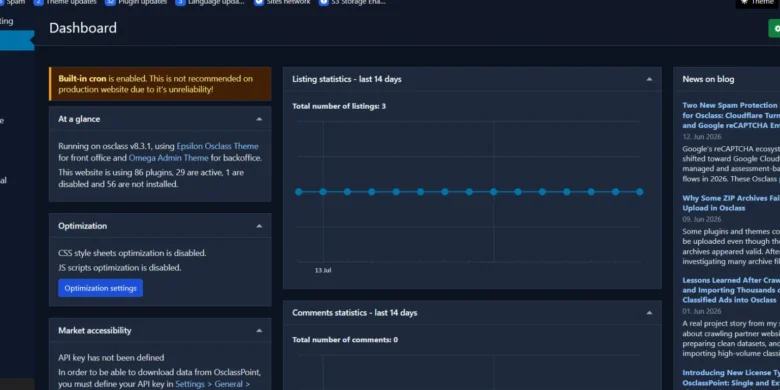Click the Sites network check icon
The image size is (780, 390).
(259, 2)
